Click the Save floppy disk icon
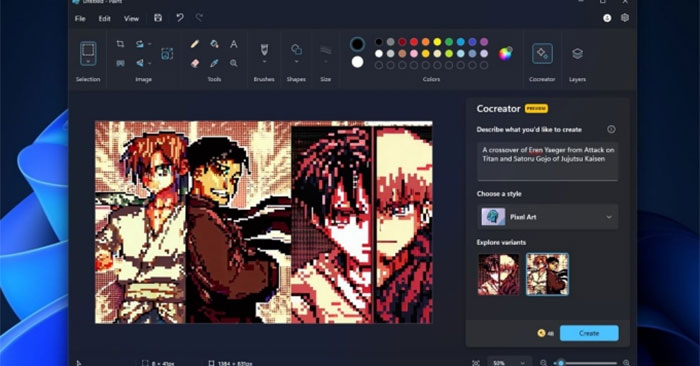Screen dimensions: 700x366 (158, 18)
